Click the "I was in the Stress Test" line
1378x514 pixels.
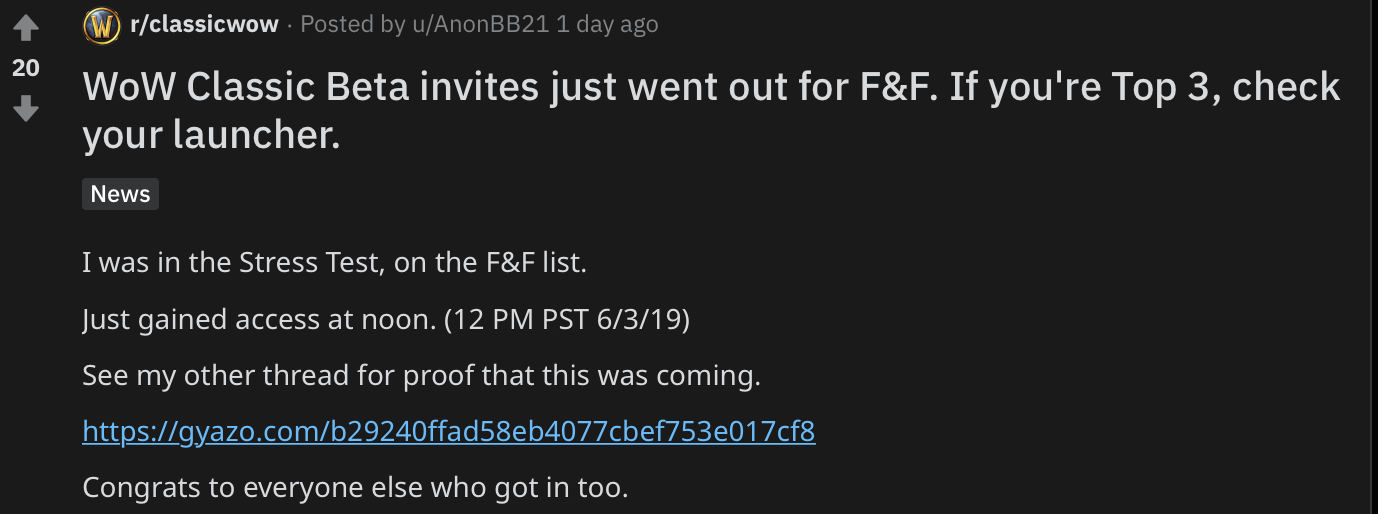[334, 264]
